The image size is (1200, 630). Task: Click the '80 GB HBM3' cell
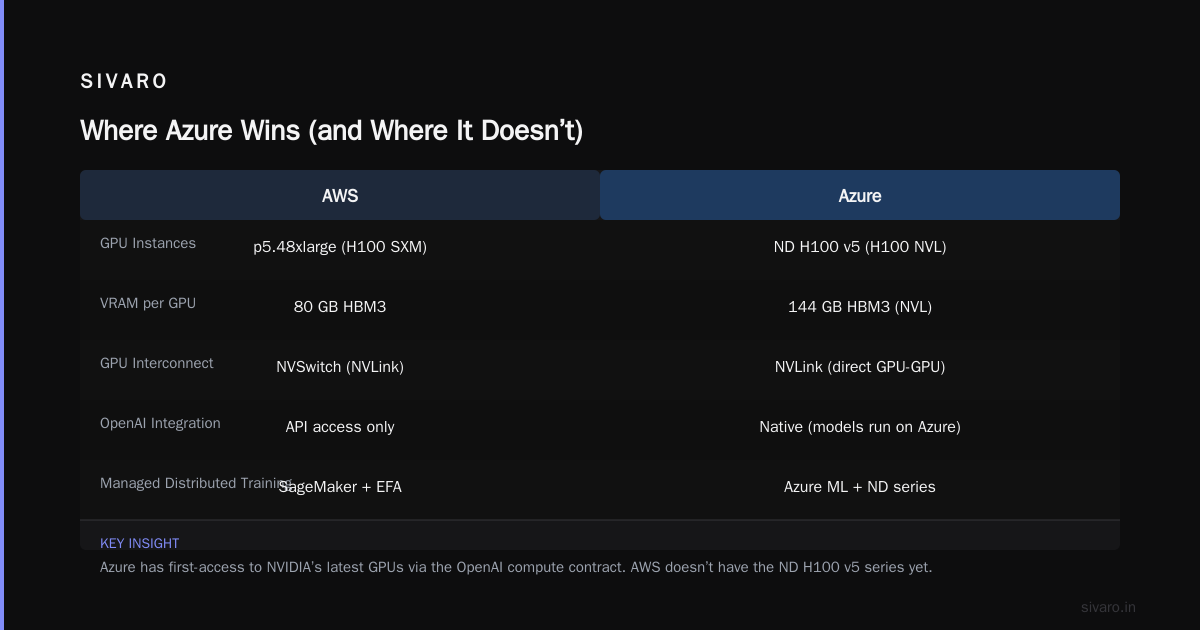pos(340,307)
